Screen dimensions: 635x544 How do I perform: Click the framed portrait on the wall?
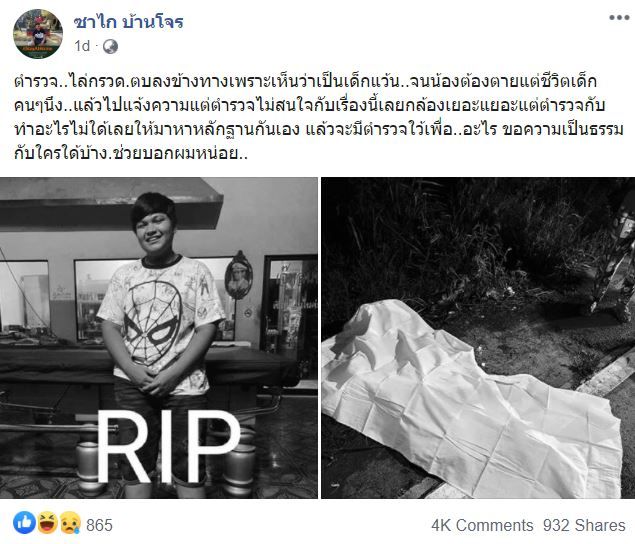pos(238,275)
